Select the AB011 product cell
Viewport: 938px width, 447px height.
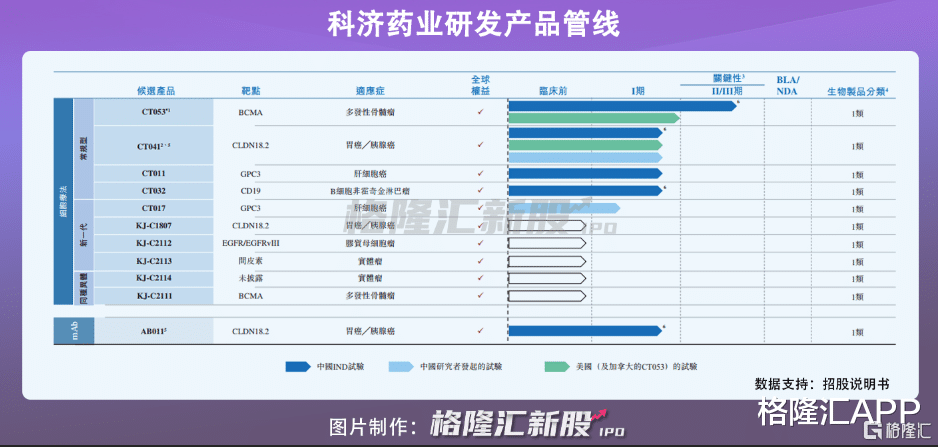[x=154, y=330]
